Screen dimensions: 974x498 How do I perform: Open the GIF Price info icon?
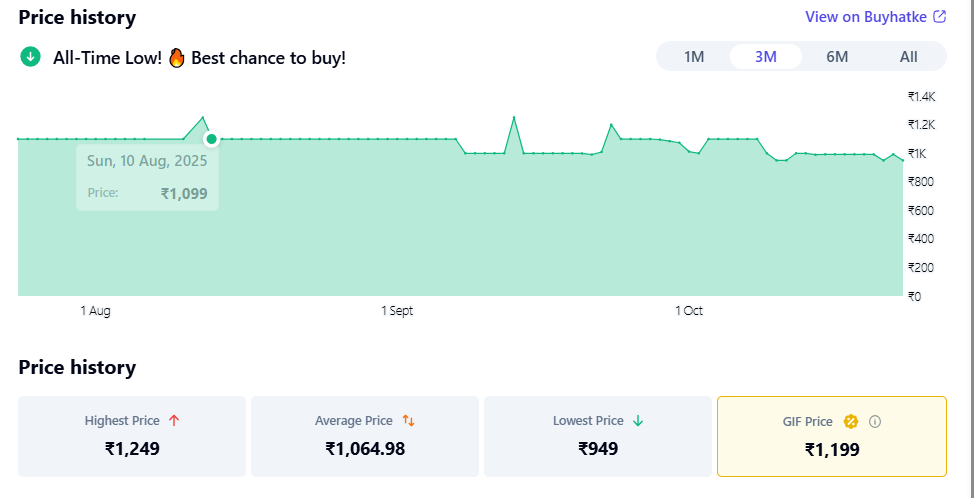tap(875, 422)
